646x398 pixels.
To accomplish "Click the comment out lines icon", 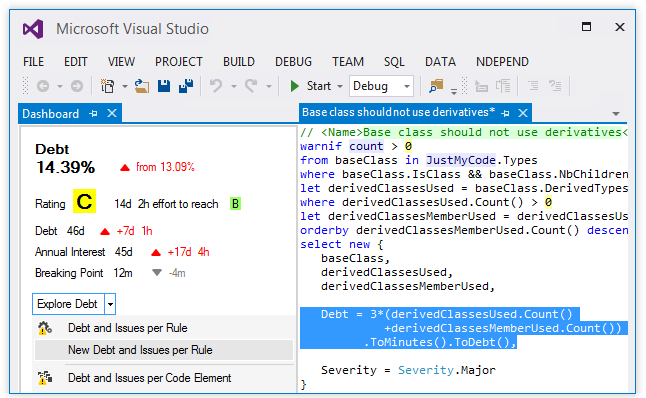I will (x=533, y=86).
